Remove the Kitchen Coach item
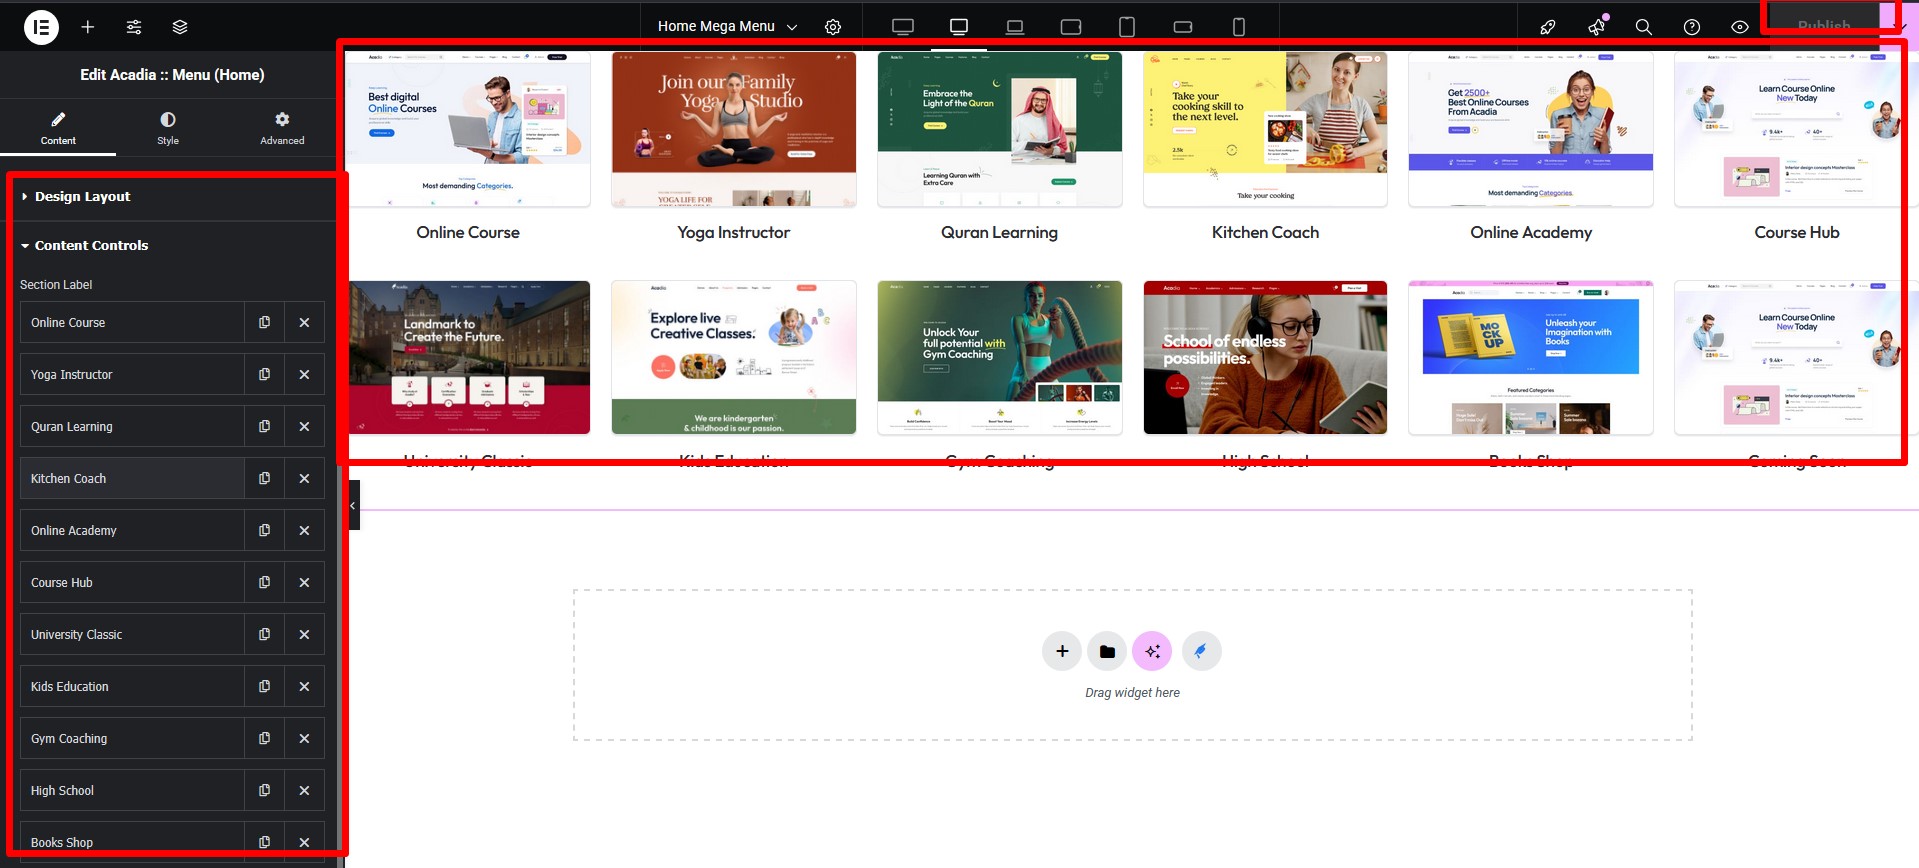The height and width of the screenshot is (868, 1919). [x=305, y=479]
